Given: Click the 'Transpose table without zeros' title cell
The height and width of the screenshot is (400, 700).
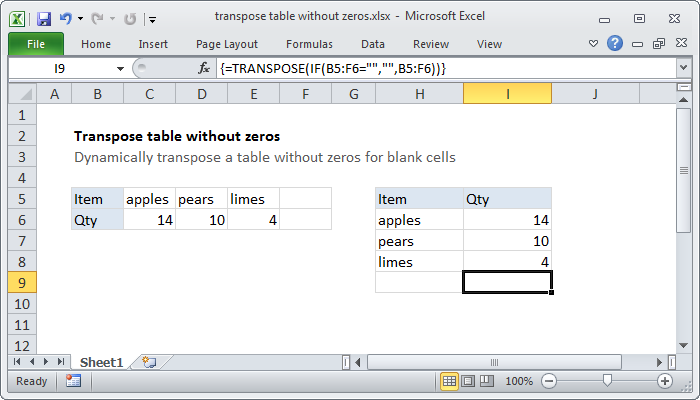Looking at the screenshot, I should (177, 136).
